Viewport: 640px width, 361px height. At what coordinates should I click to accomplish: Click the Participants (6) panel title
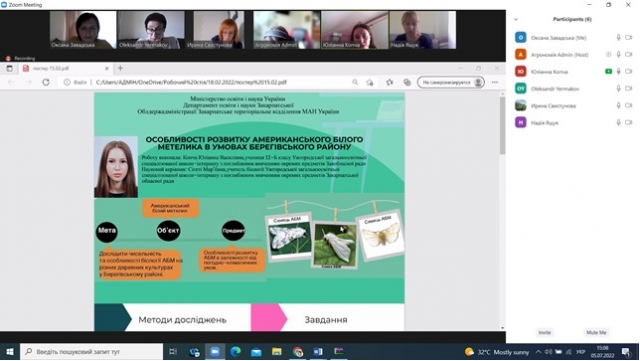(x=572, y=19)
